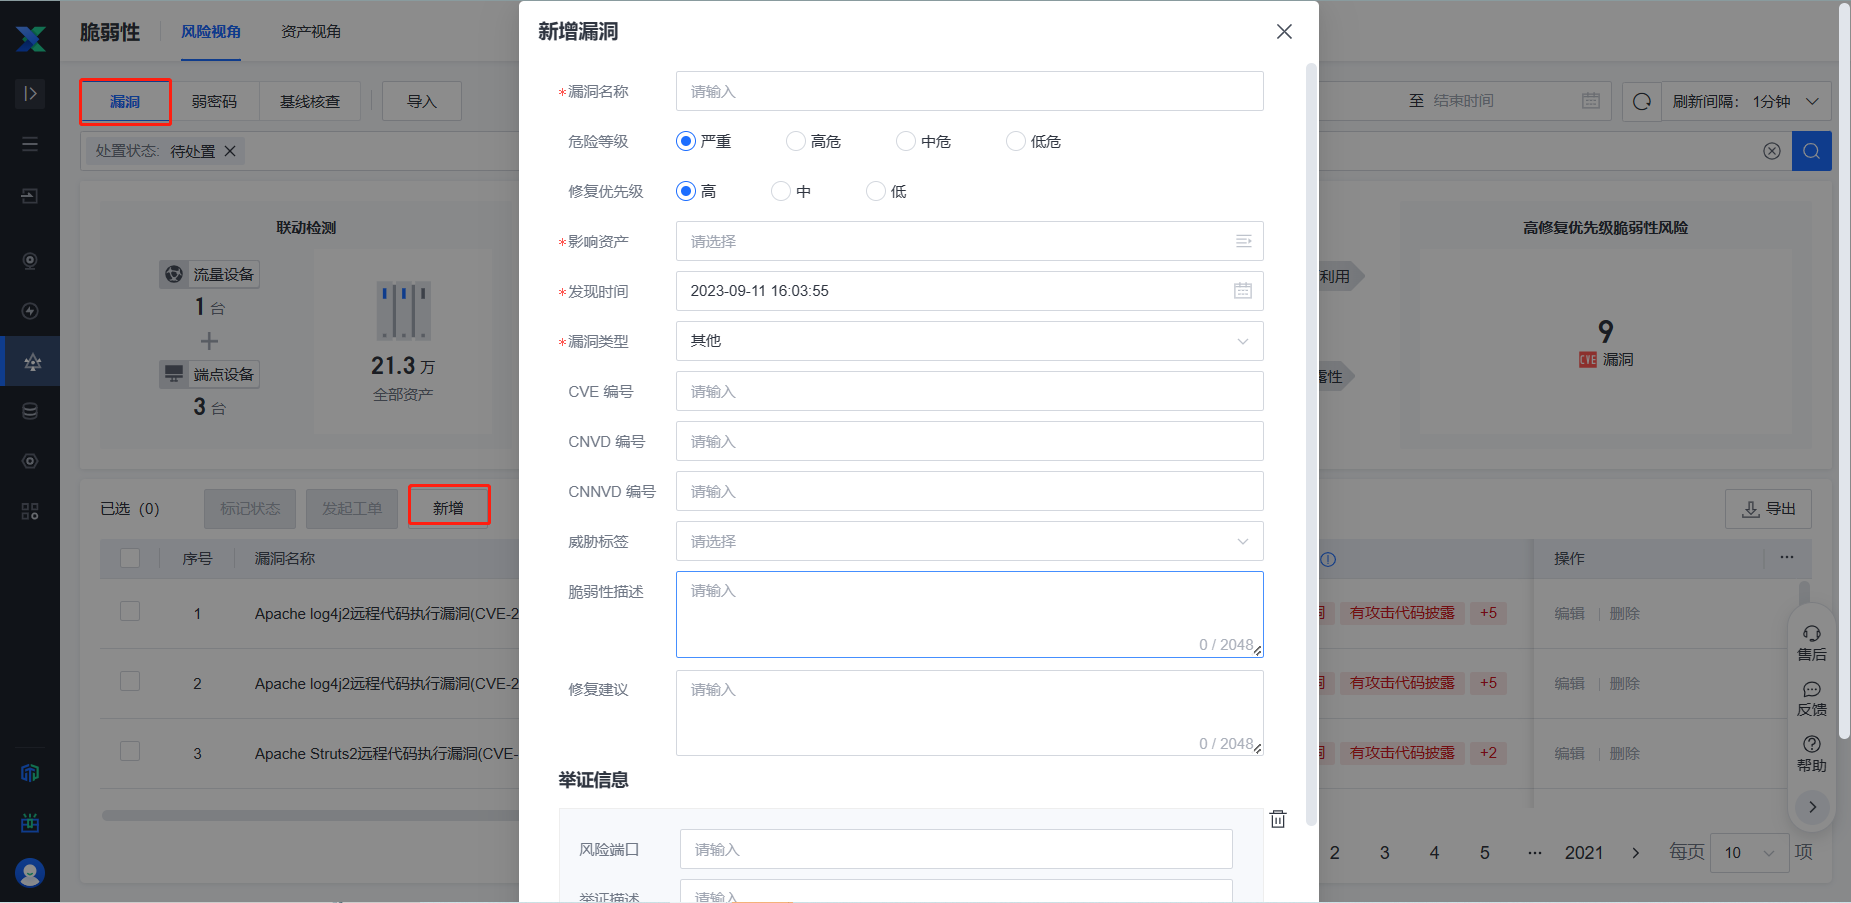Click the refresh icon near refresh interval
The image size is (1851, 903).
point(1641,102)
